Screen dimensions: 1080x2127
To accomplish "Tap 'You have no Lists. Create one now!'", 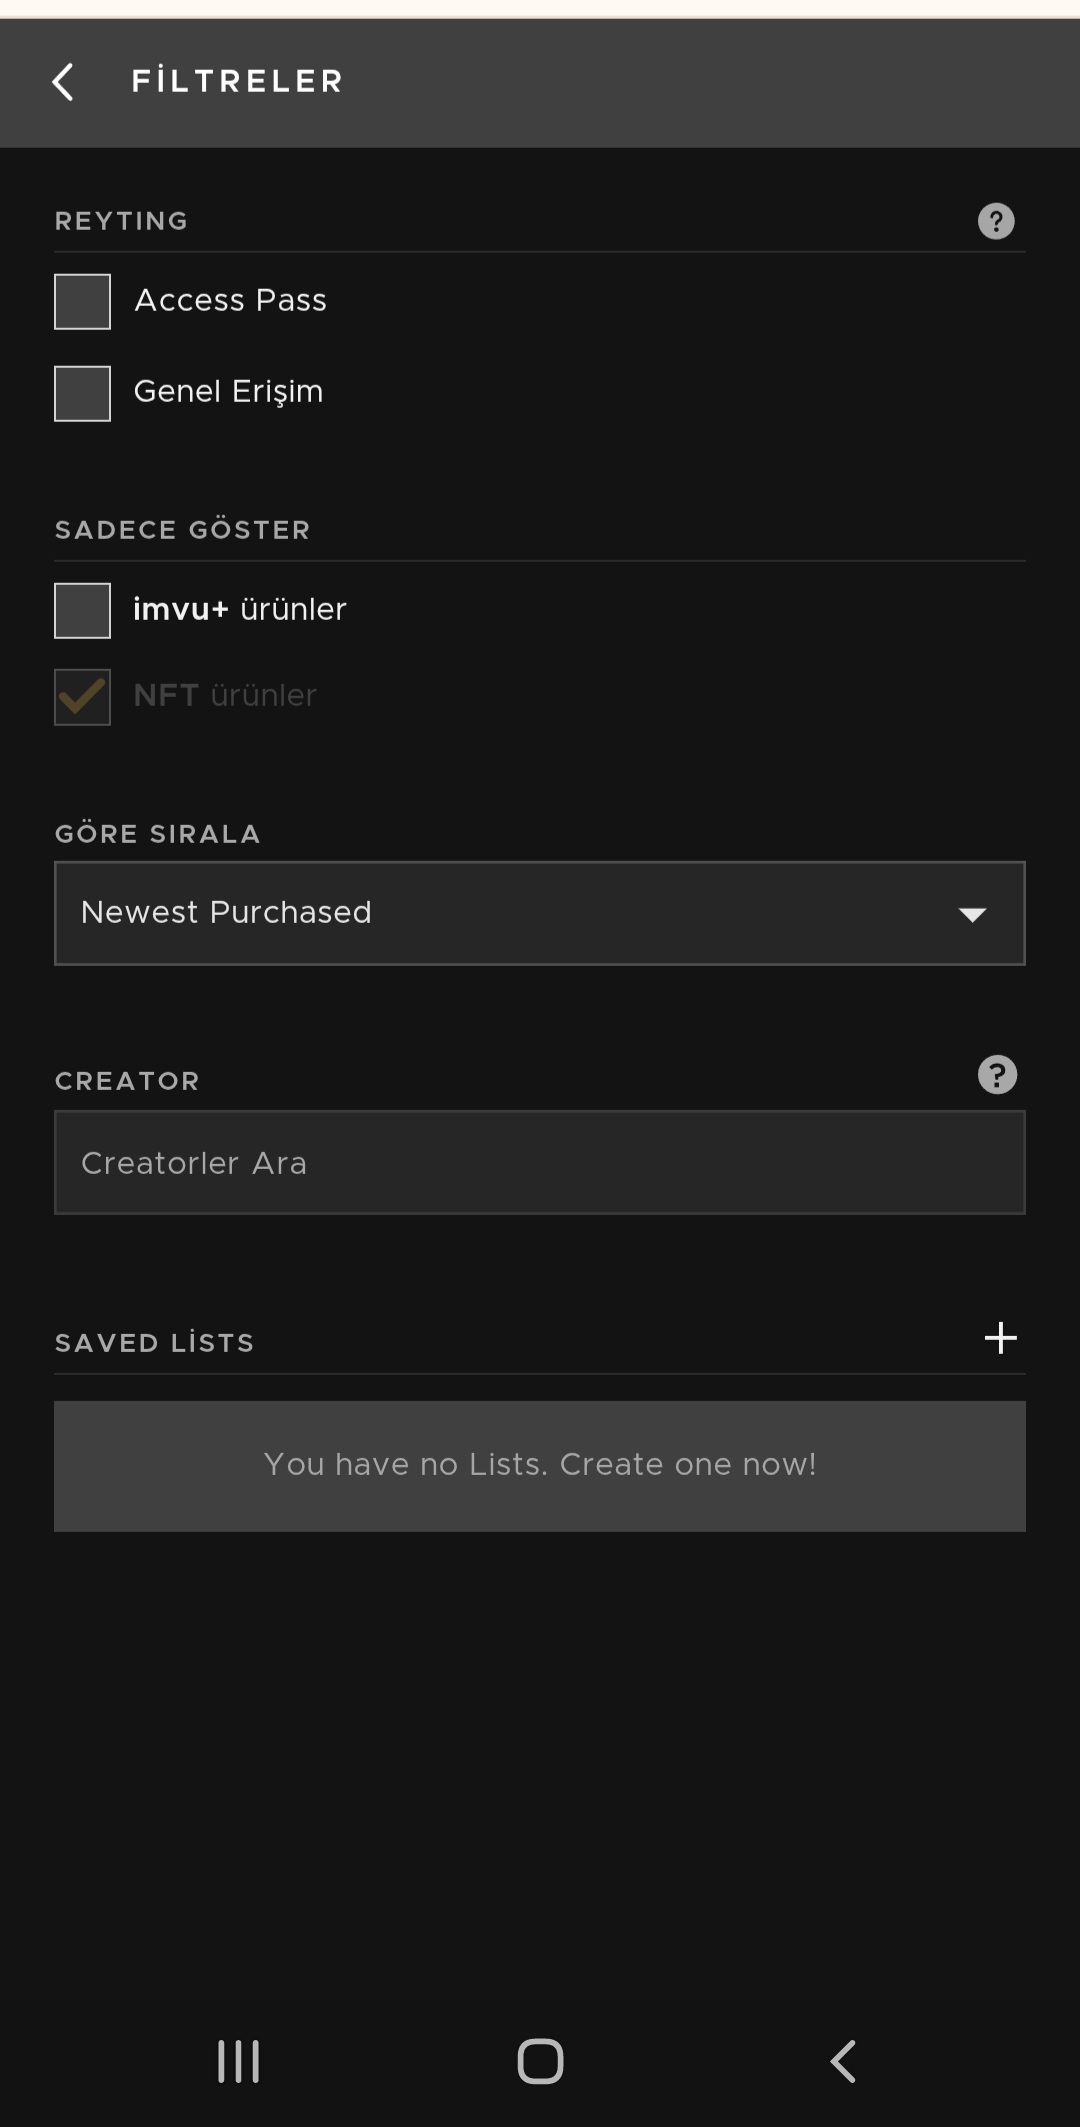I will click(x=540, y=1466).
